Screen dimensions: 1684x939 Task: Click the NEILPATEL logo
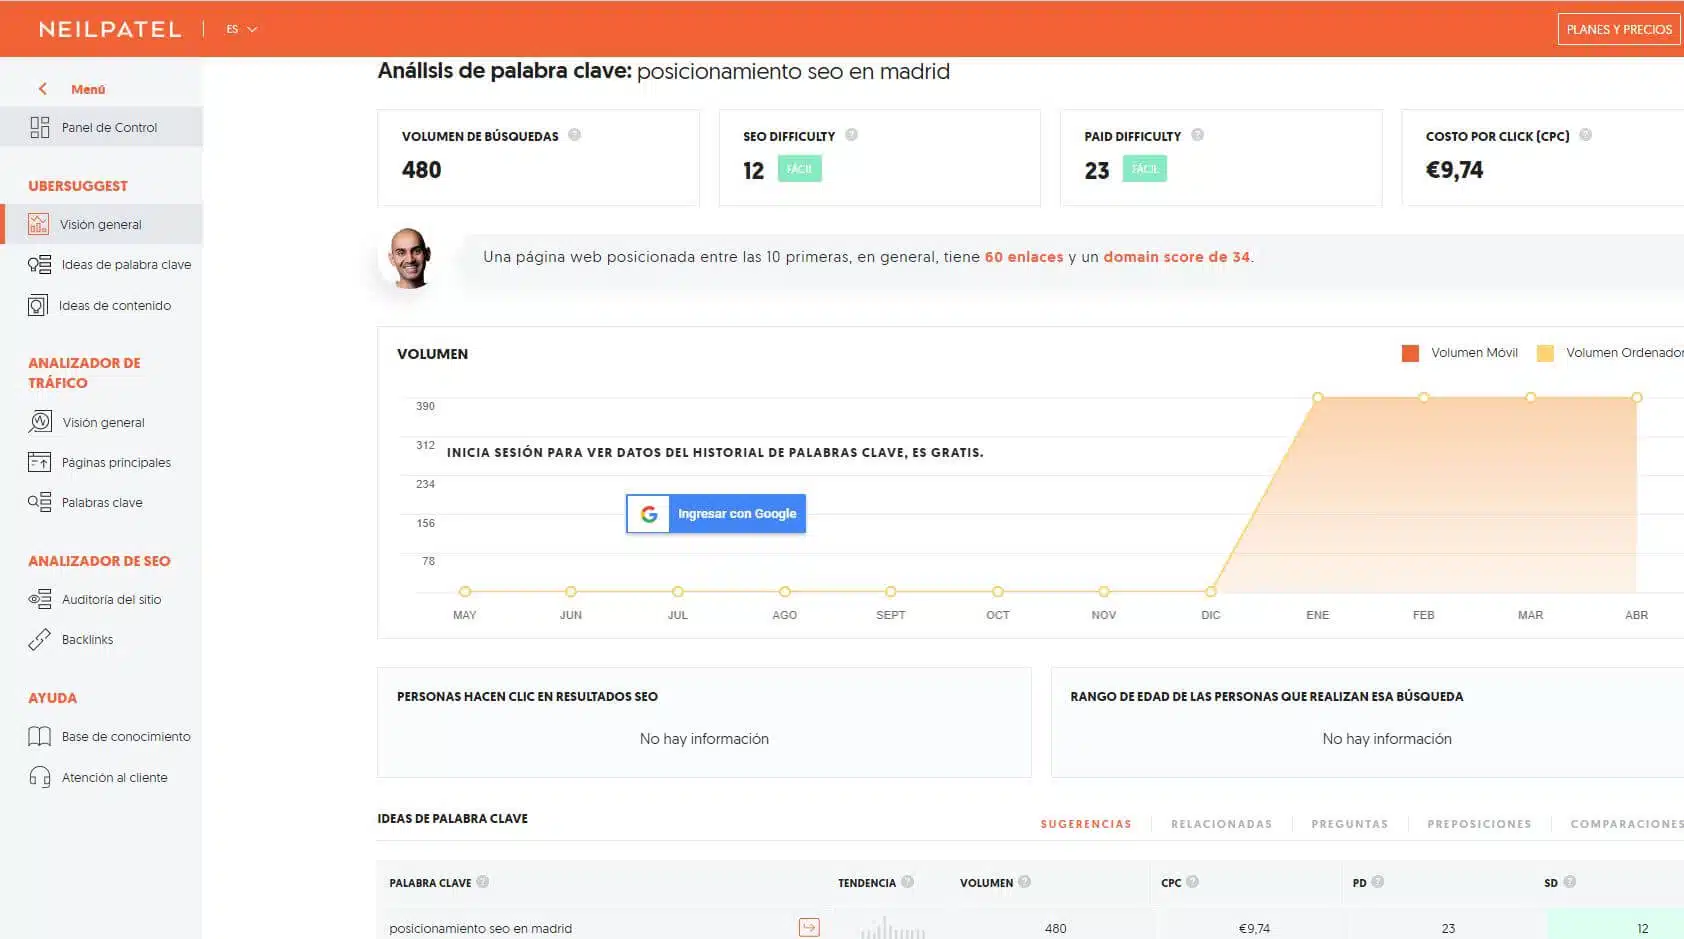point(110,29)
